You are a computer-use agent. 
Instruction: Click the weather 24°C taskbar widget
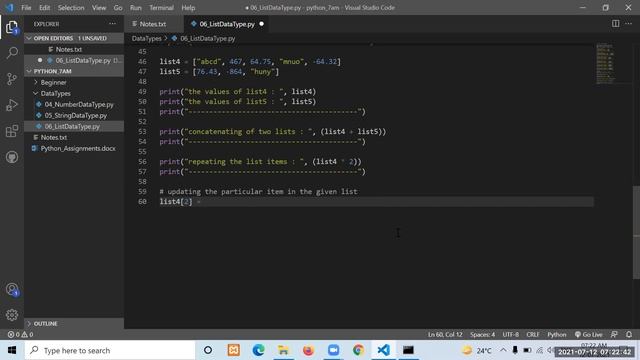477,350
